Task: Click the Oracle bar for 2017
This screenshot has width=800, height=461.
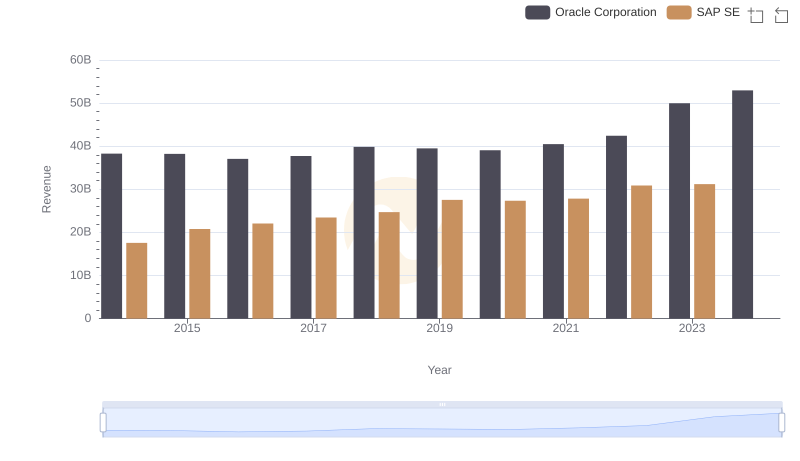Action: coord(301,237)
